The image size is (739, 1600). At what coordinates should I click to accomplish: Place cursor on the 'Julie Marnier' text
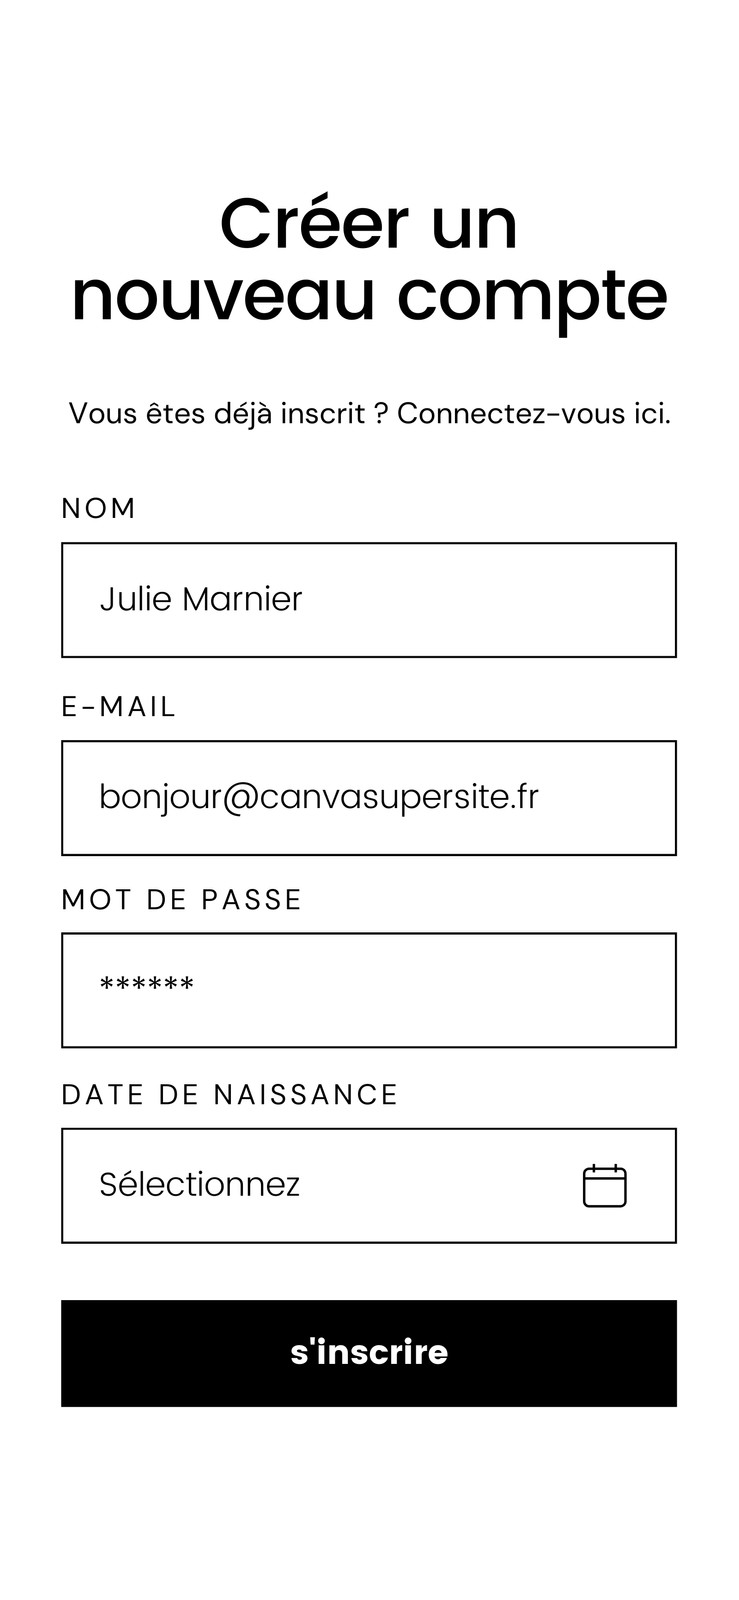tap(201, 599)
